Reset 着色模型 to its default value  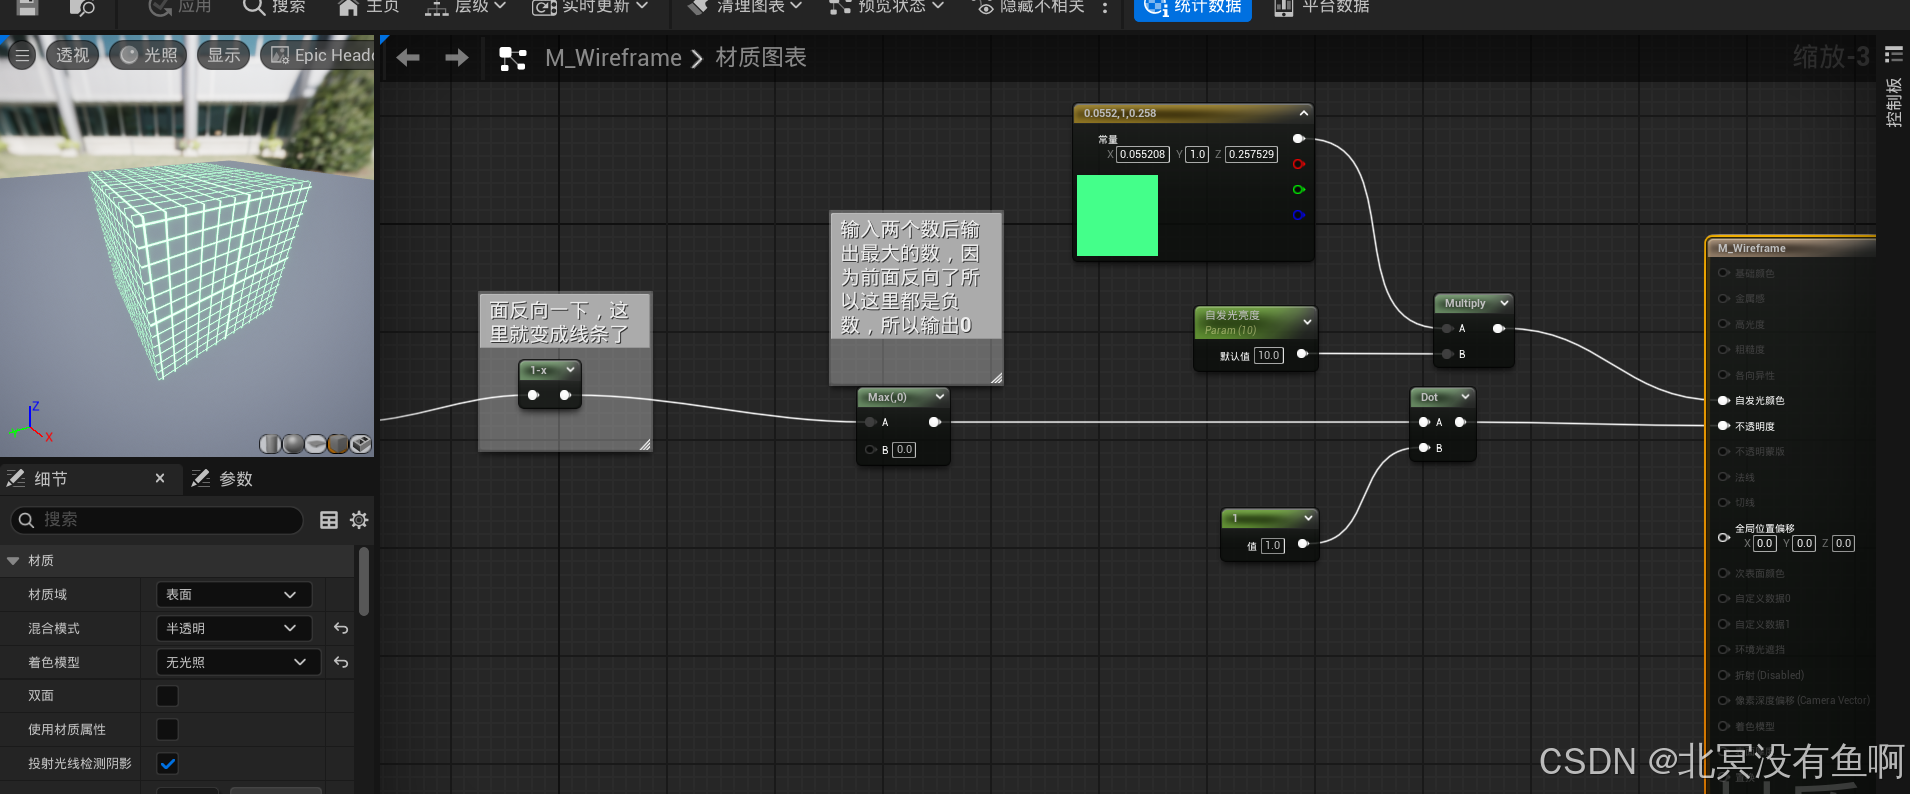(341, 662)
